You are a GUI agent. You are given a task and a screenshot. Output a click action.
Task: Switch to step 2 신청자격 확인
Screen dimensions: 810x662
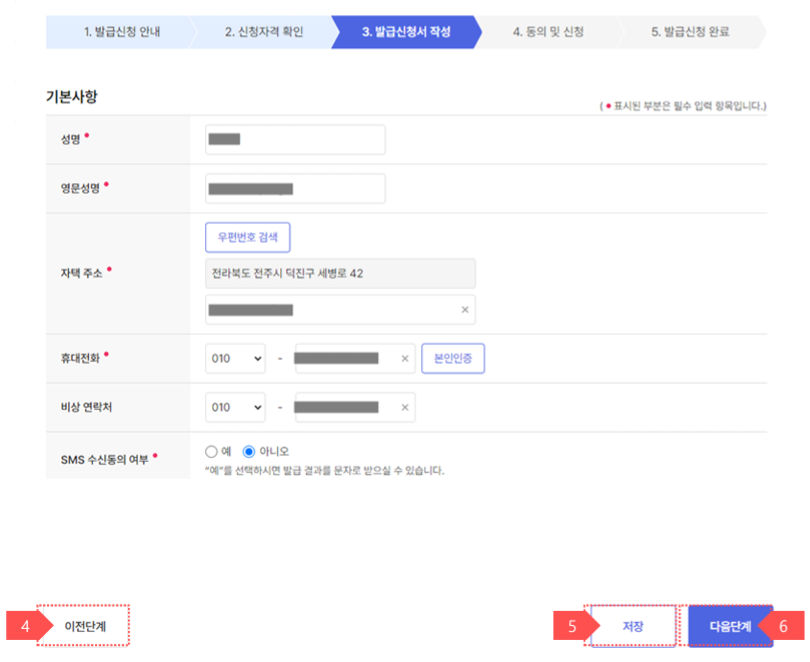(260, 32)
